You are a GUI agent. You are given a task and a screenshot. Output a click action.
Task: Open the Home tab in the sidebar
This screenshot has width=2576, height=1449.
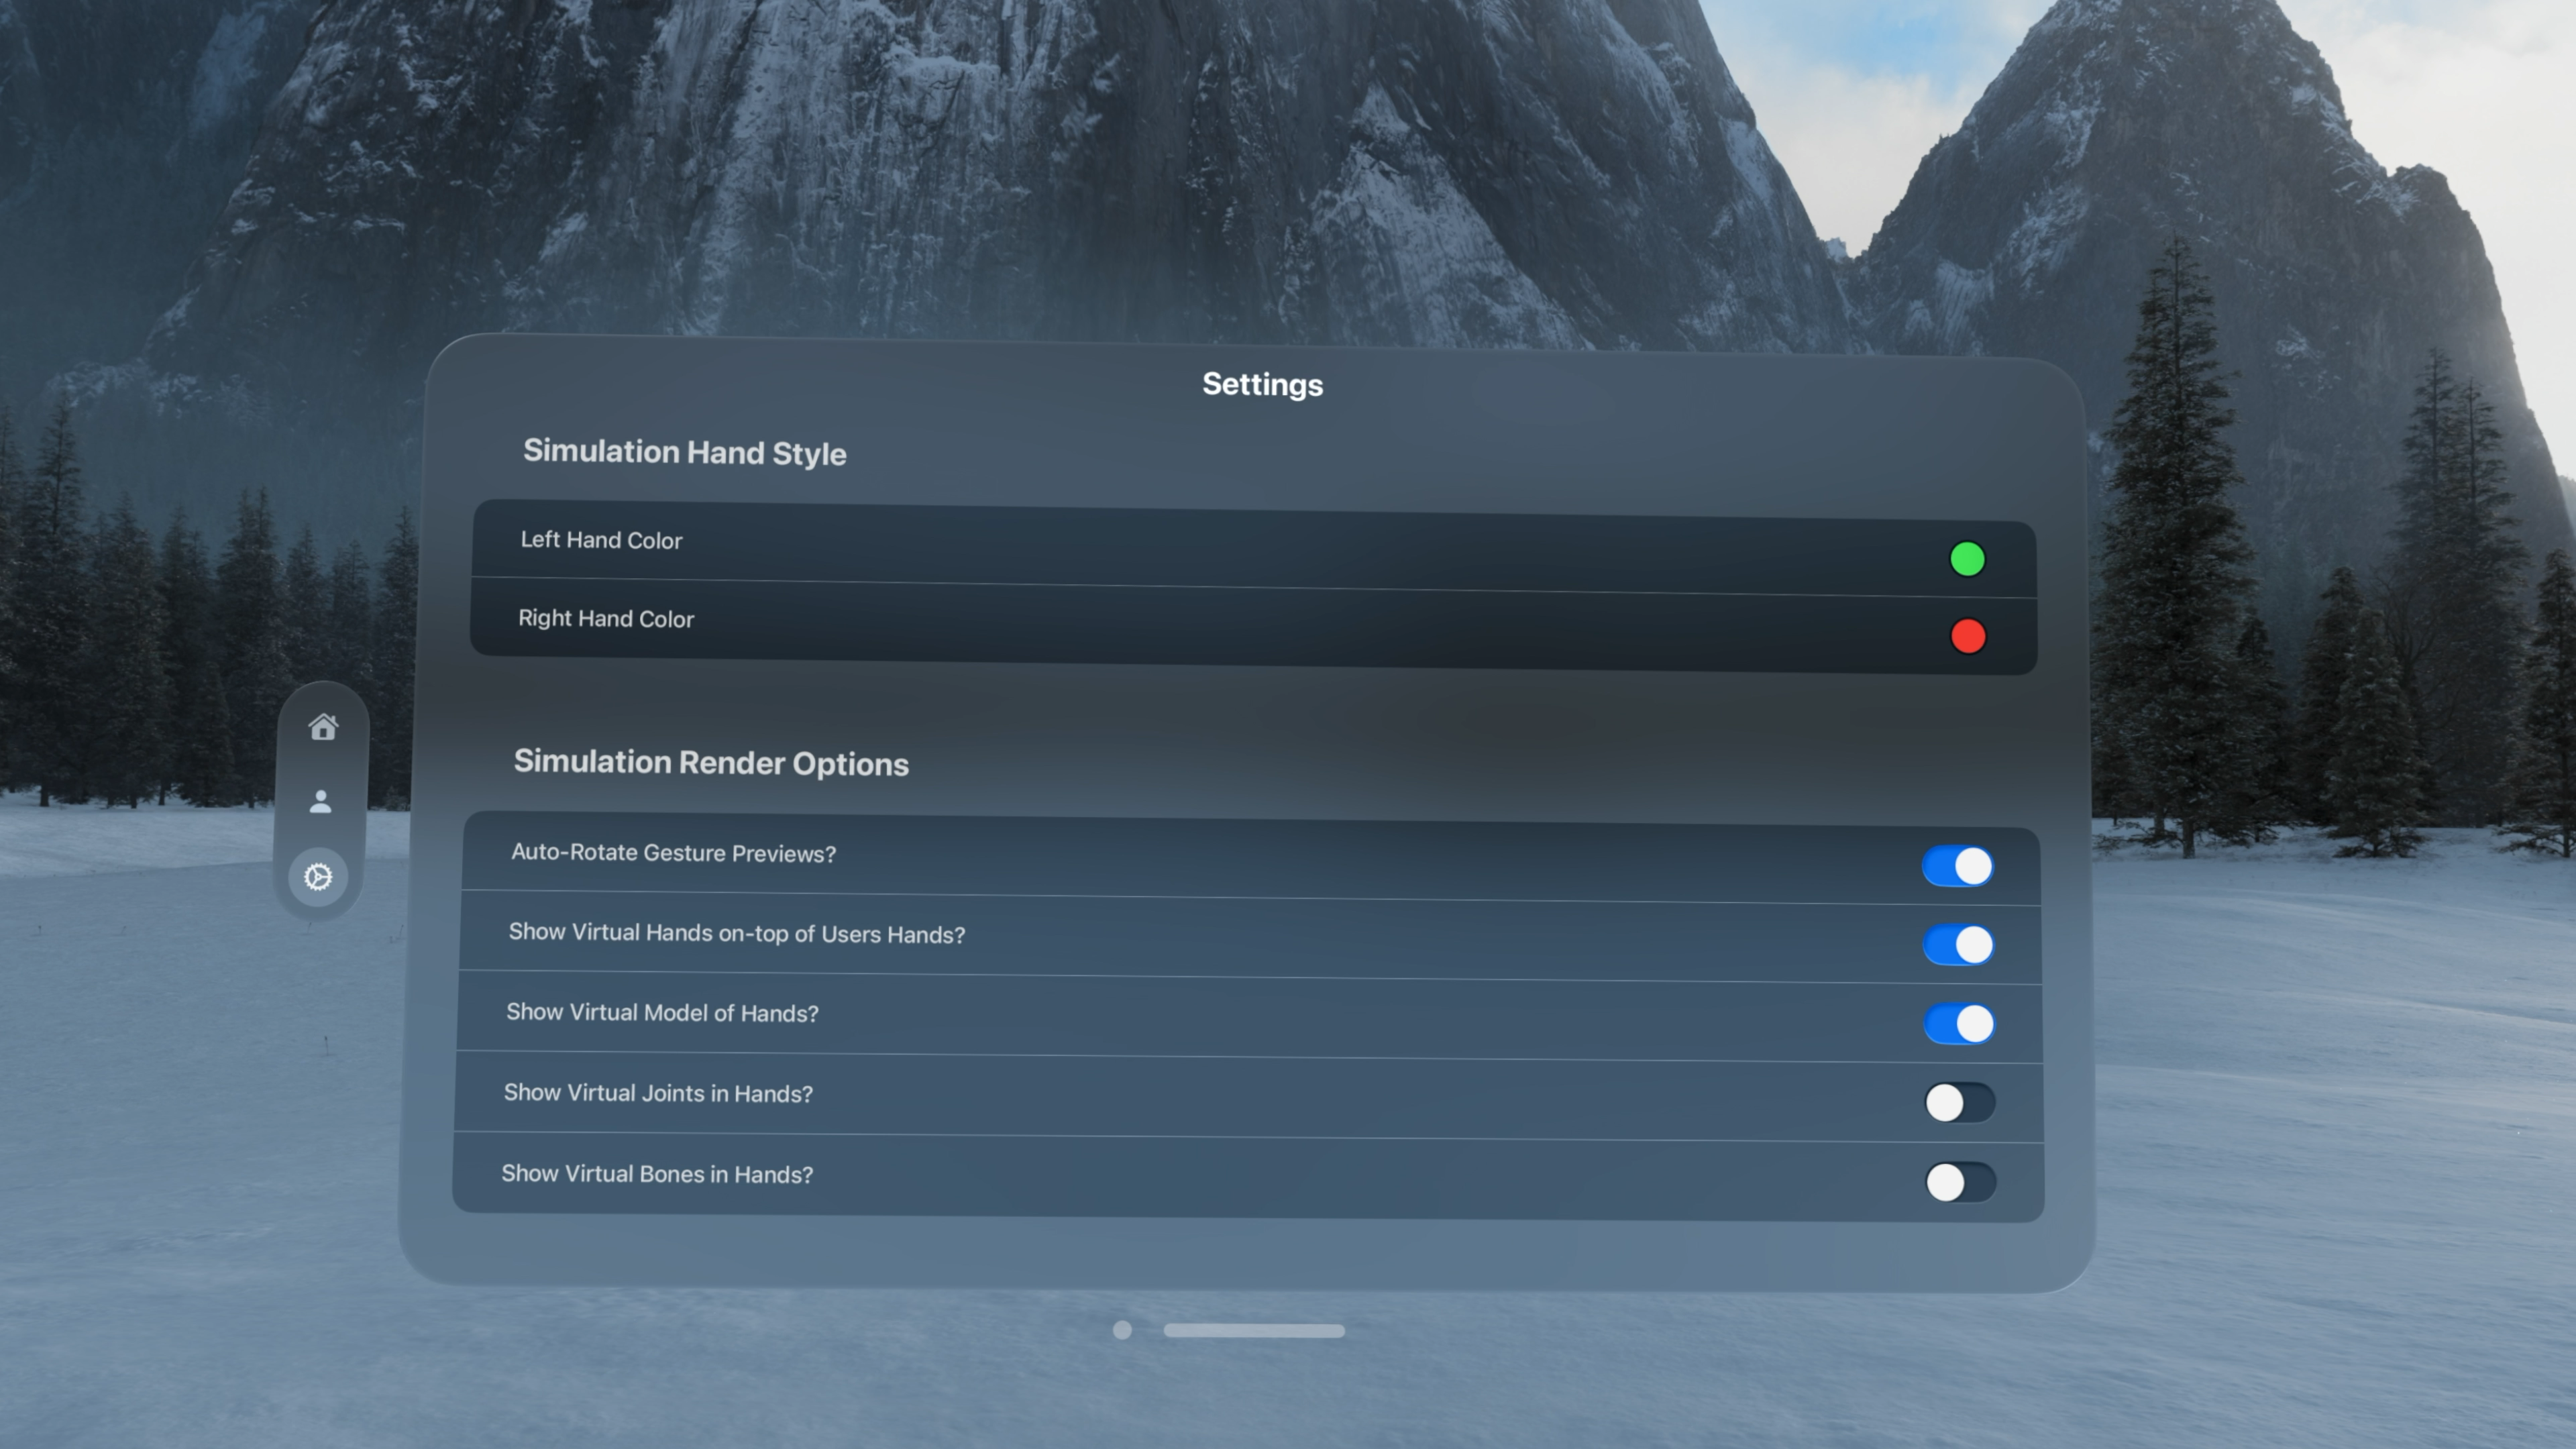(x=322, y=726)
